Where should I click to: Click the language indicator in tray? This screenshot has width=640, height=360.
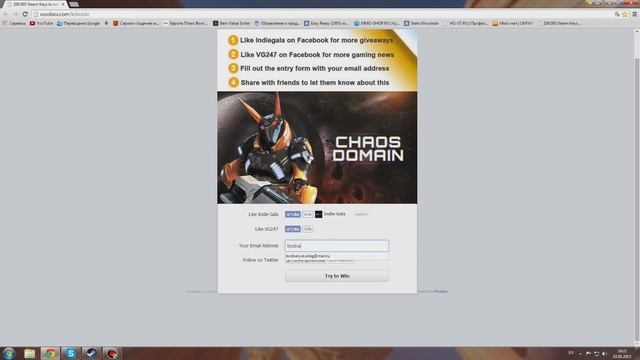tap(571, 353)
